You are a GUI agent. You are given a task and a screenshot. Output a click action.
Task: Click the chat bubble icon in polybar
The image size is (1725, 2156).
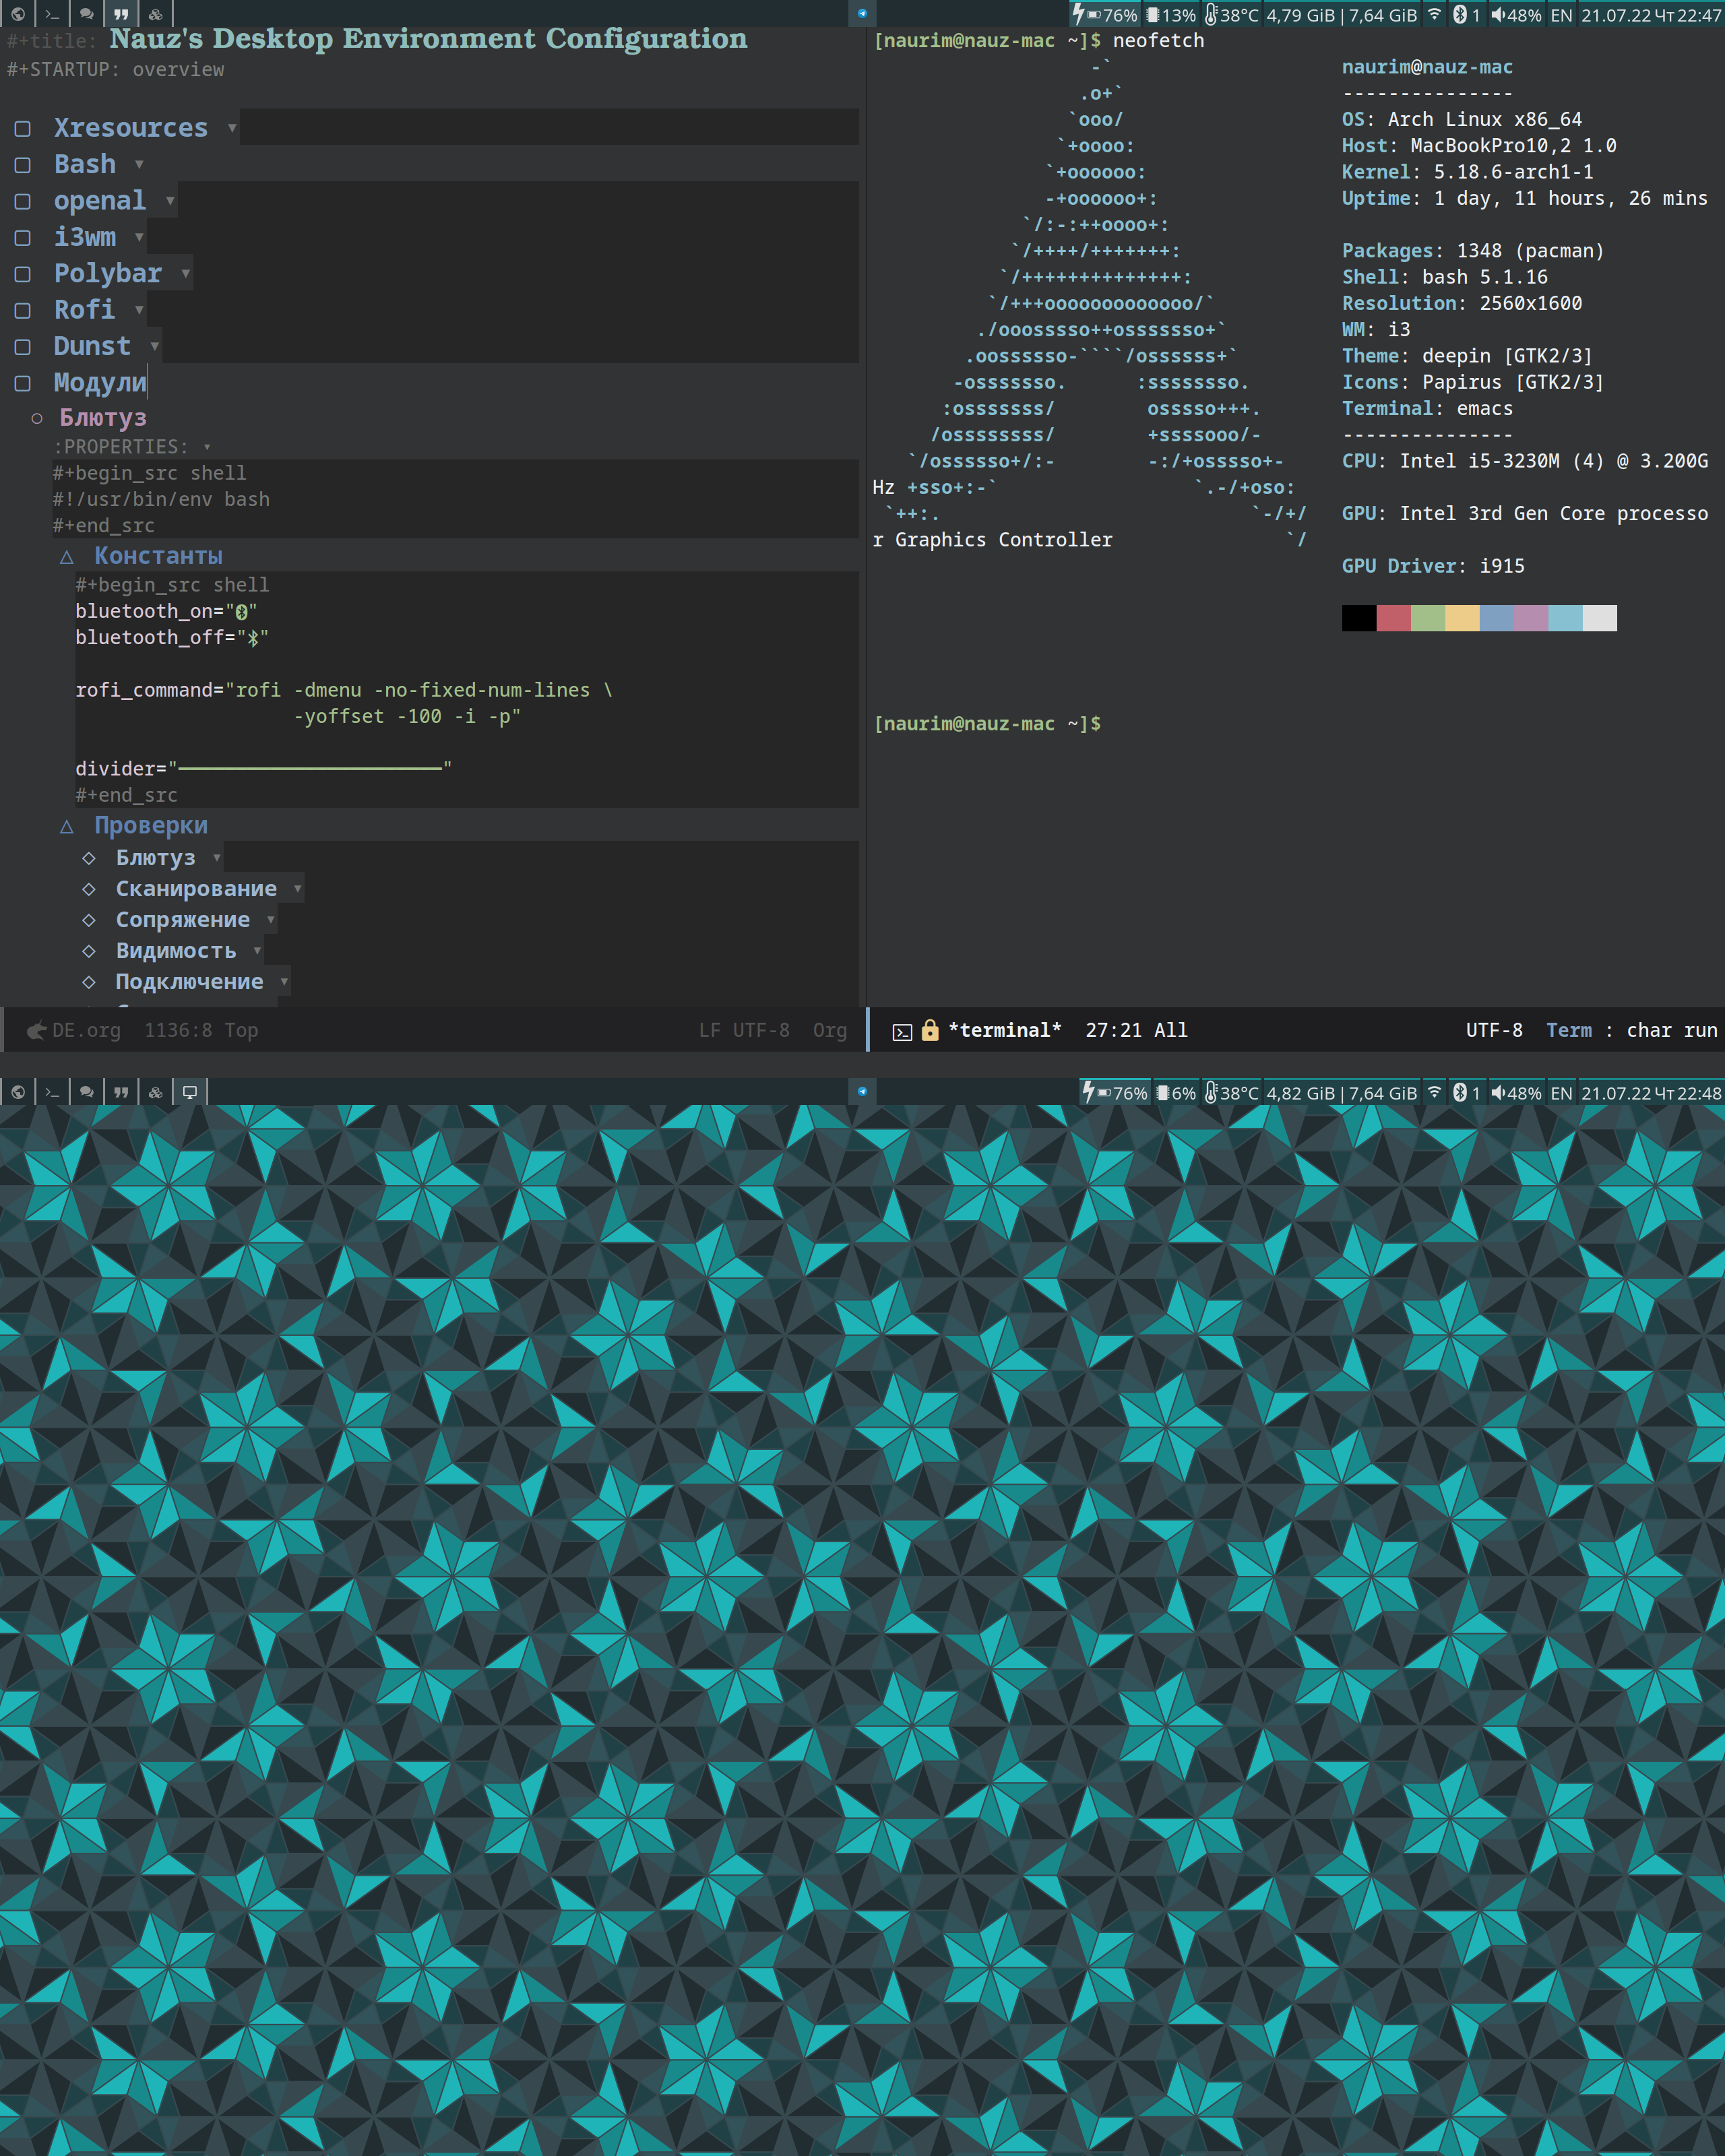(87, 14)
